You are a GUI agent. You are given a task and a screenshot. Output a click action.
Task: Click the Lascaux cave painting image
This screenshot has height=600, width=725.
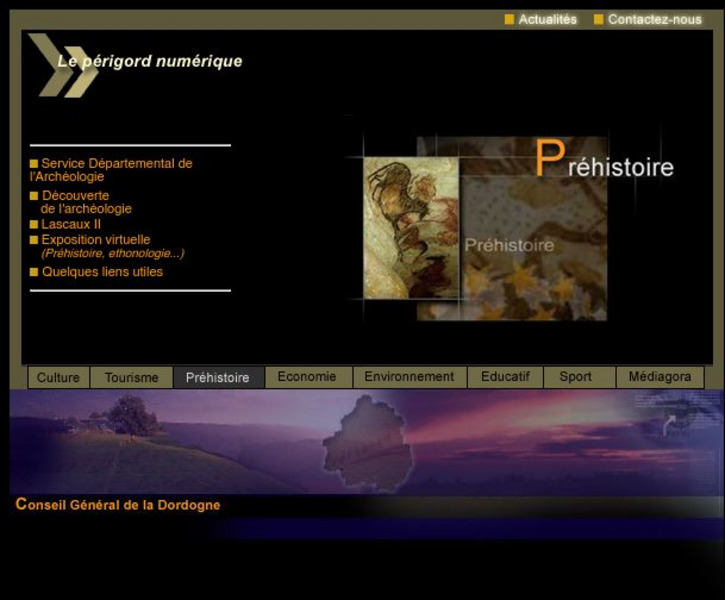[x=411, y=228]
